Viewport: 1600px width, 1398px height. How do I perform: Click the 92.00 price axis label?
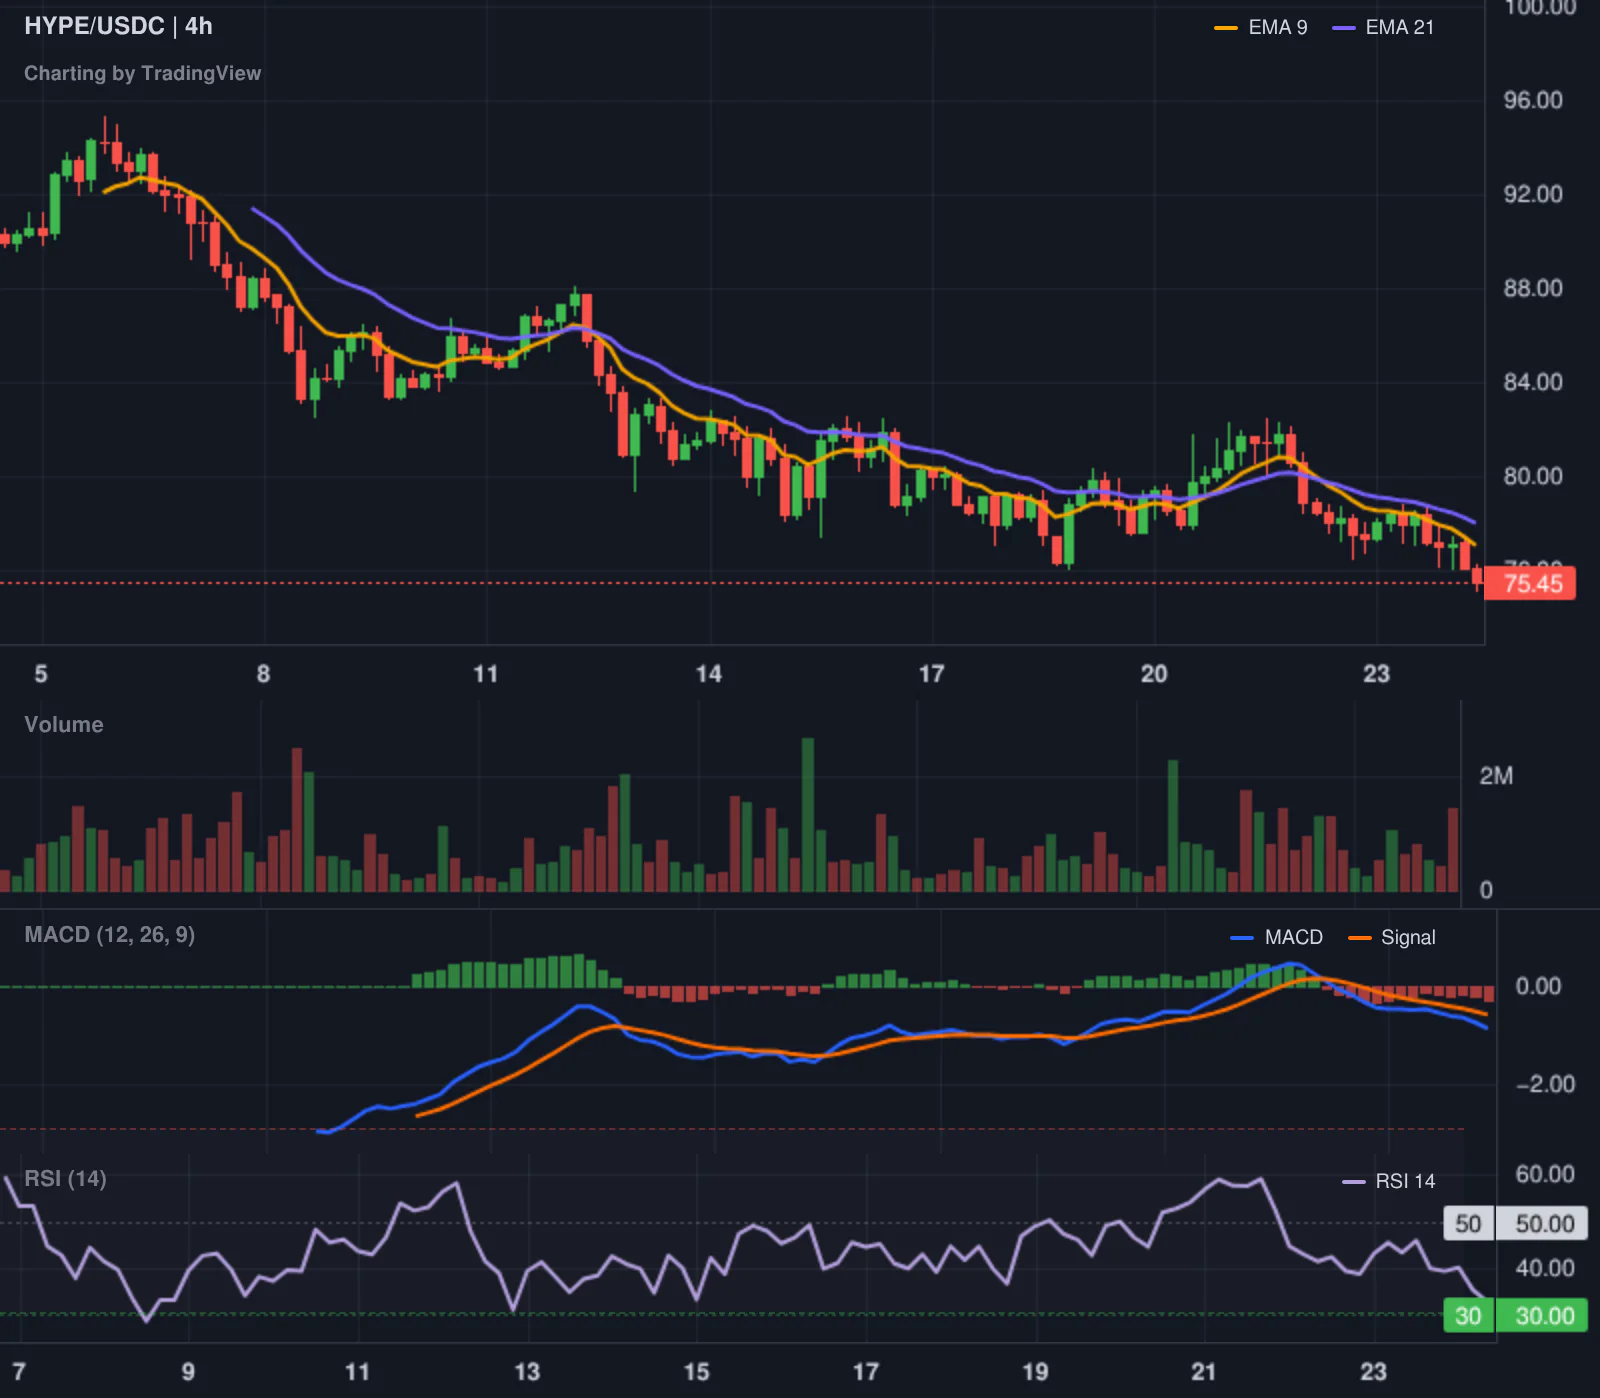point(1532,194)
